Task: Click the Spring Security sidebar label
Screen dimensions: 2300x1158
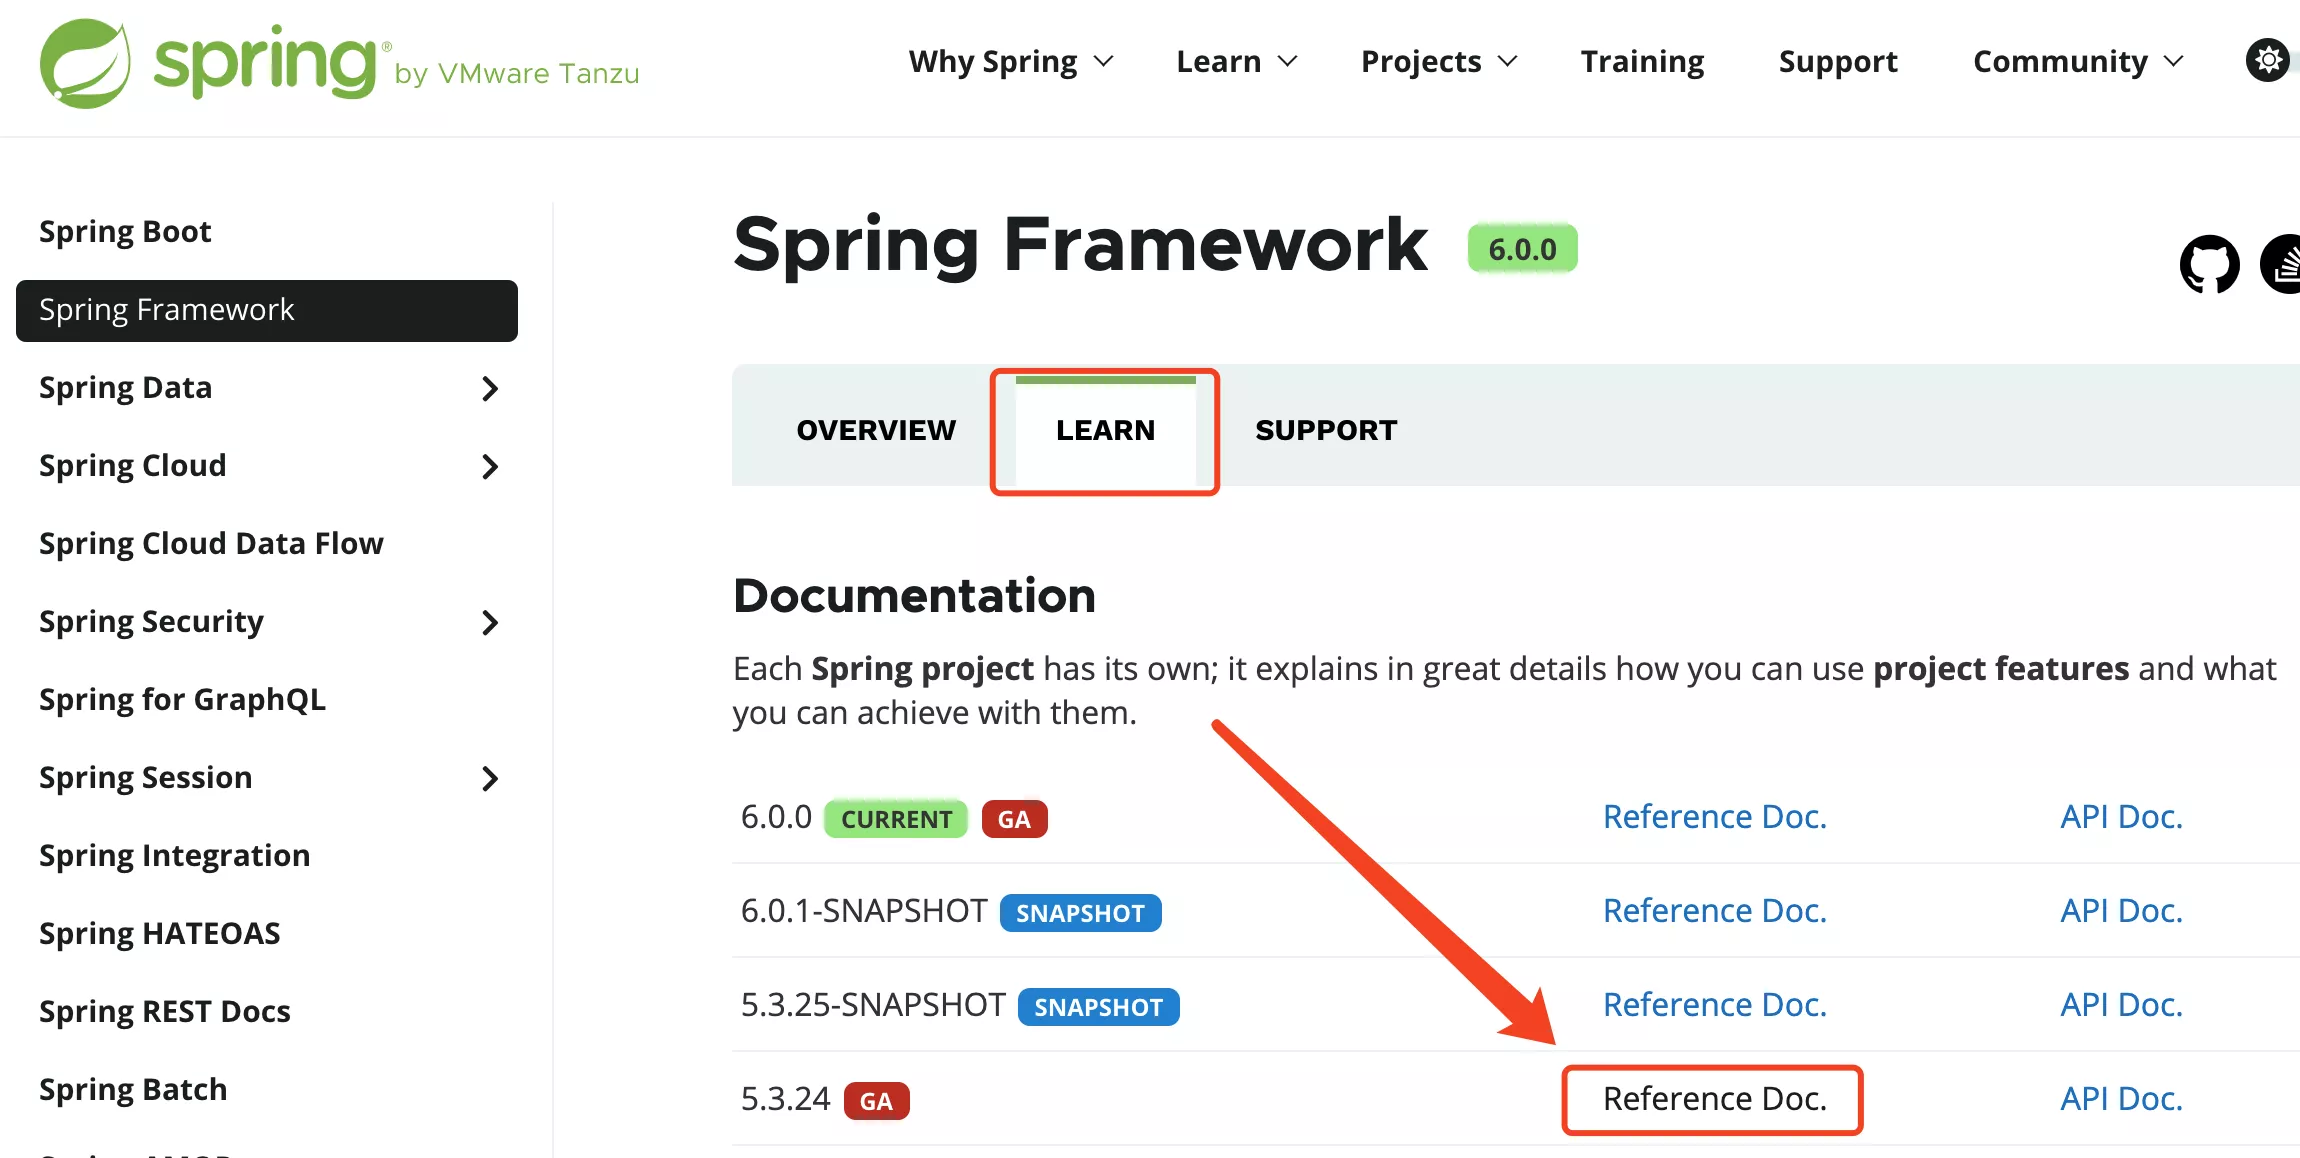Action: tap(151, 622)
